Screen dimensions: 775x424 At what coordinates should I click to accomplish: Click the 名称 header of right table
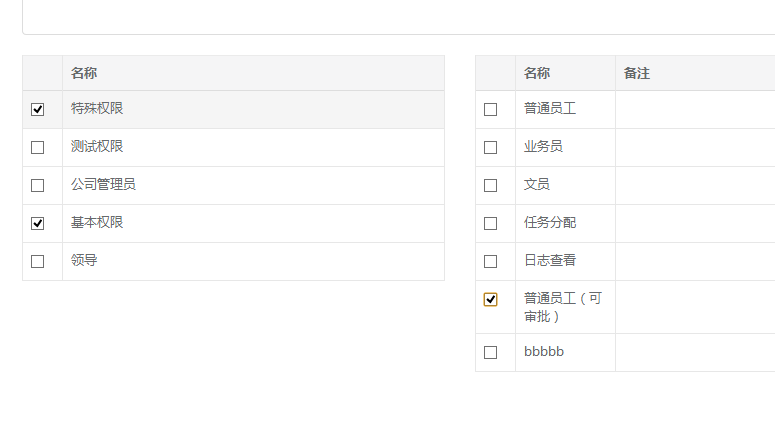[537, 73]
